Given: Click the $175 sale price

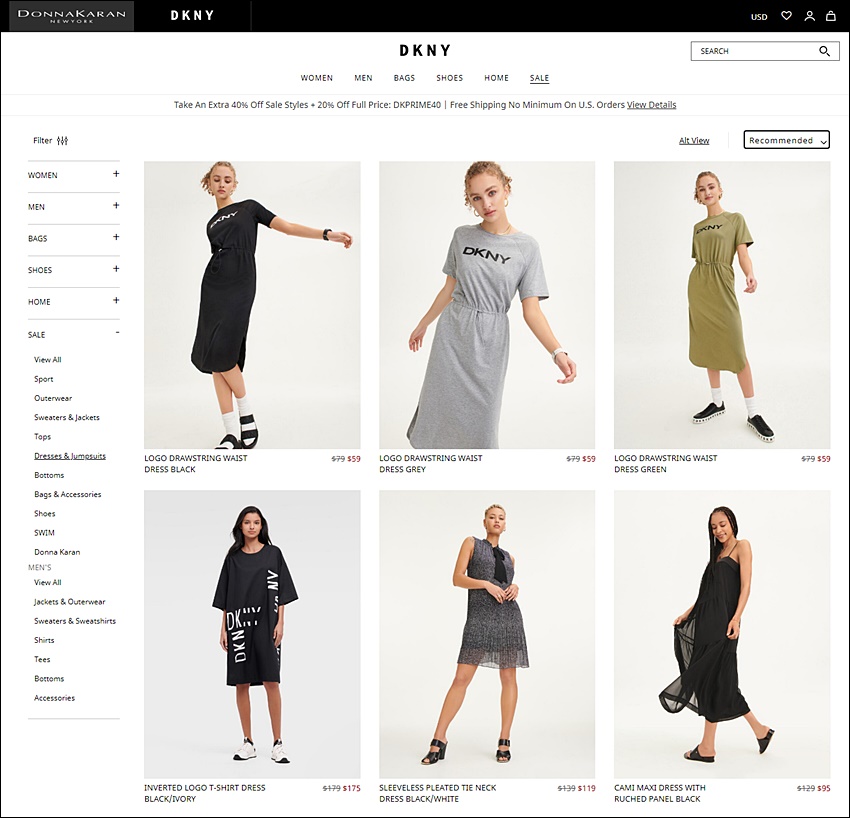Looking at the screenshot, I should (351, 788).
